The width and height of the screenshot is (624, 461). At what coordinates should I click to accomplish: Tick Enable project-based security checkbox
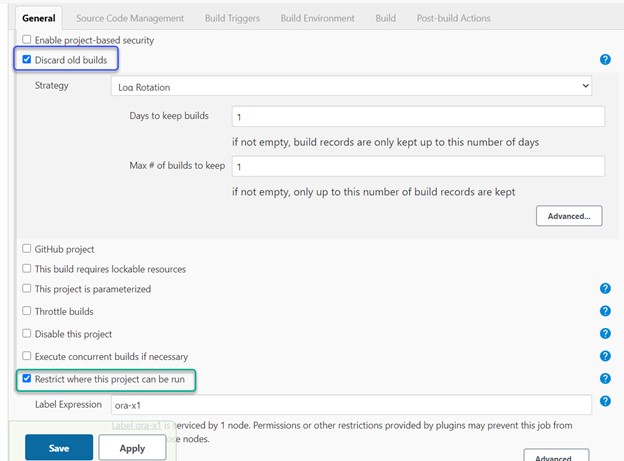pyautogui.click(x=27, y=40)
